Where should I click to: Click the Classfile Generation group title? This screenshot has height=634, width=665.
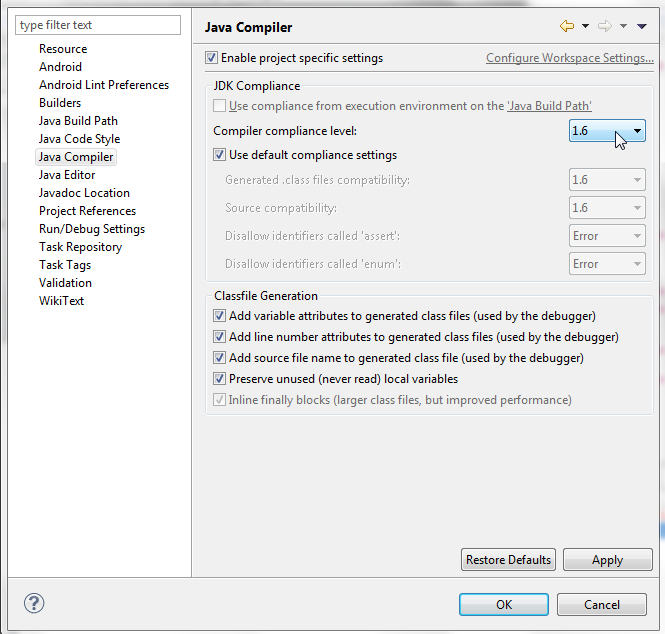click(266, 296)
